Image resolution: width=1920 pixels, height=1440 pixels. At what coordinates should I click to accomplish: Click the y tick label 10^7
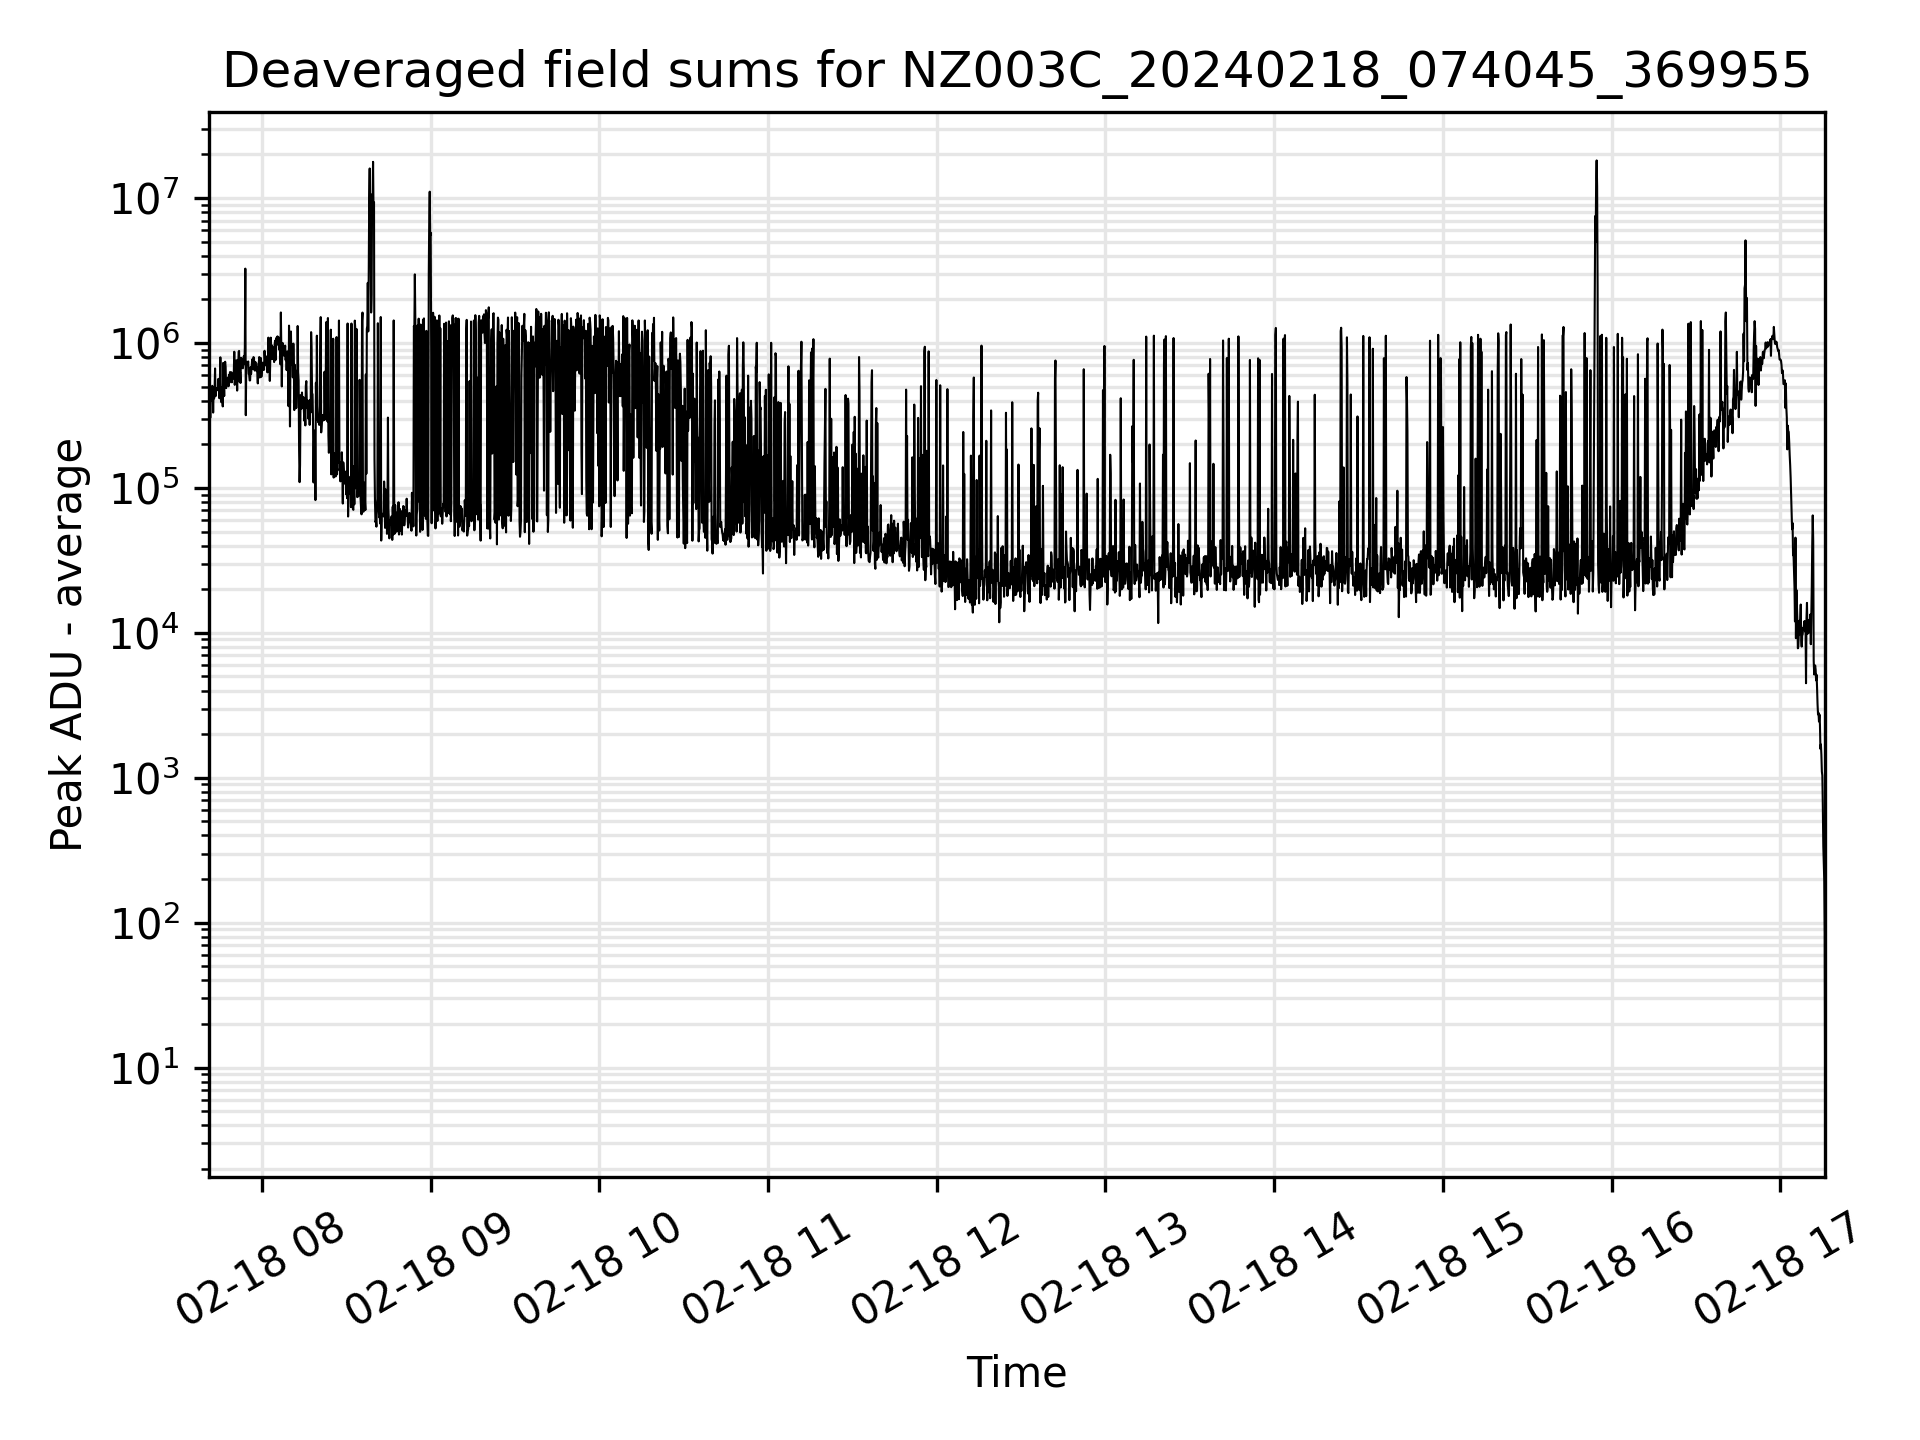pyautogui.click(x=145, y=198)
